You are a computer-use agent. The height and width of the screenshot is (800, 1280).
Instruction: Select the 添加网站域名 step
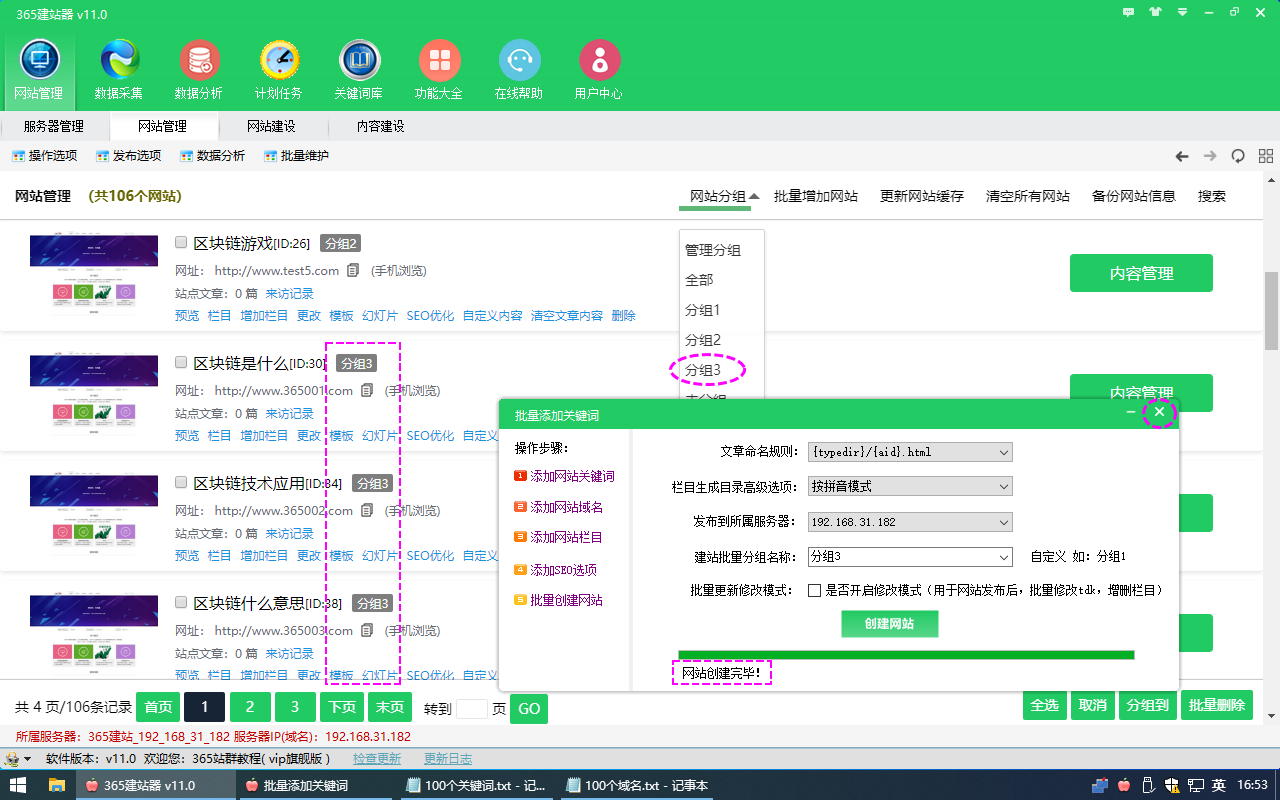558,507
